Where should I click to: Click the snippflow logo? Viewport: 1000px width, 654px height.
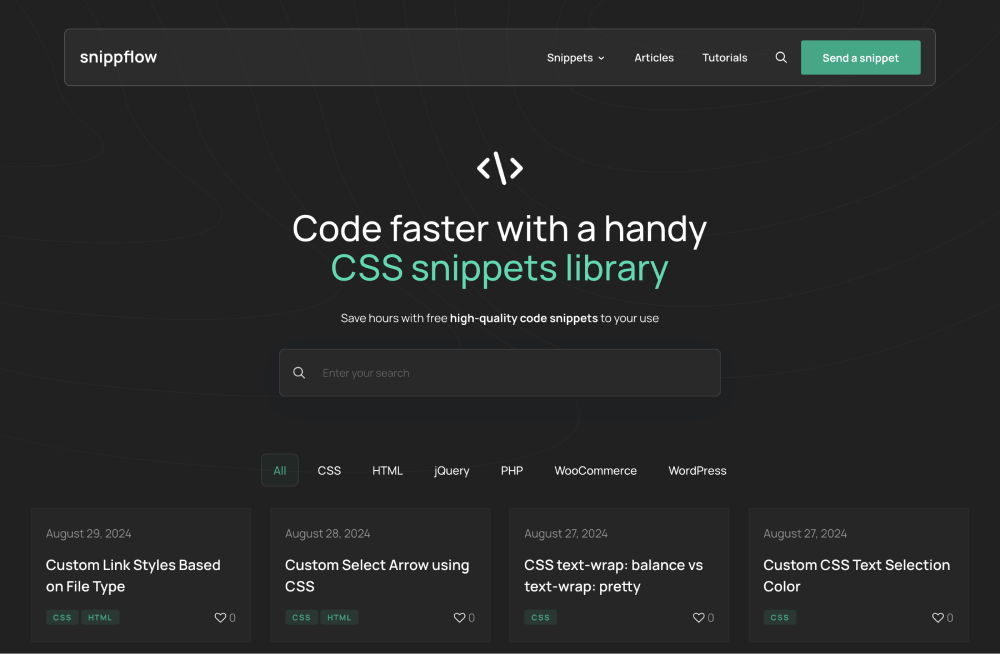[x=118, y=57]
